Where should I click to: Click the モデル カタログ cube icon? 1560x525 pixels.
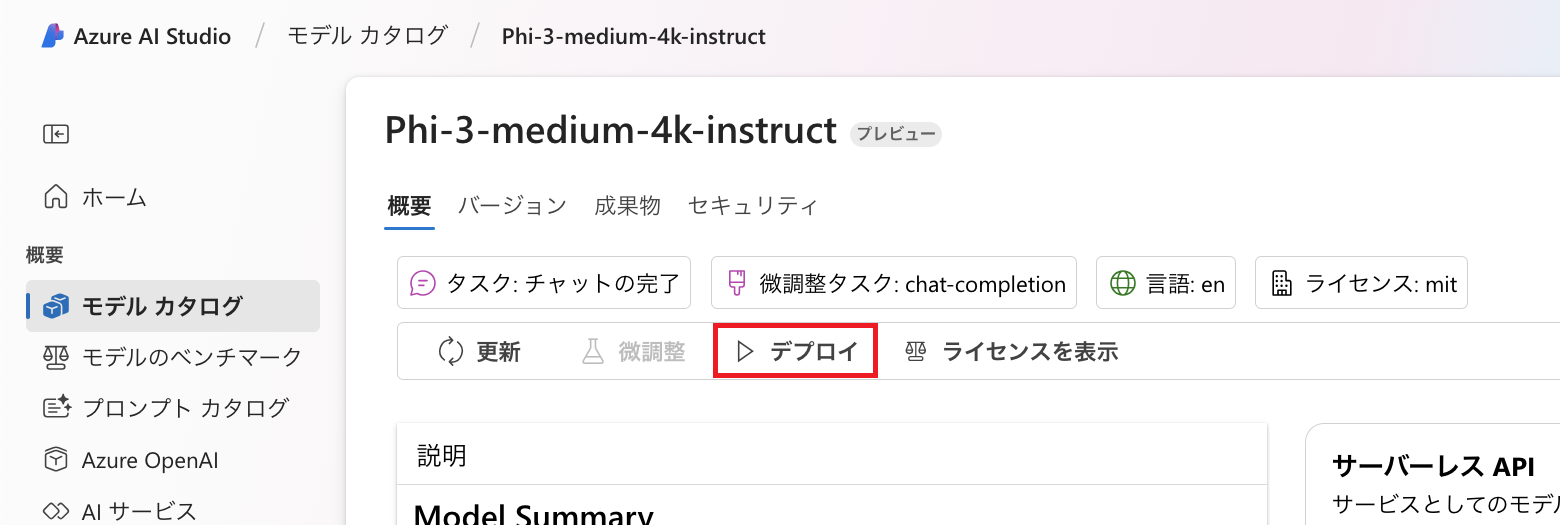click(56, 306)
